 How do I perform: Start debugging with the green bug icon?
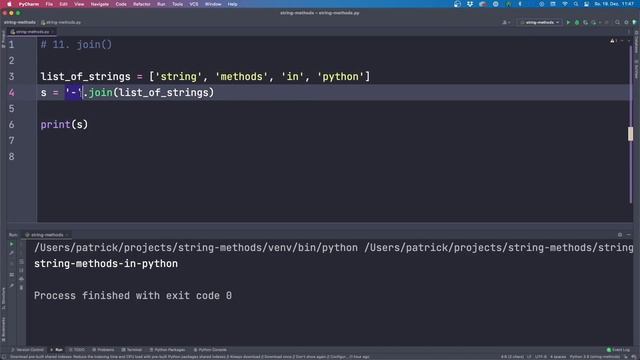click(577, 22)
